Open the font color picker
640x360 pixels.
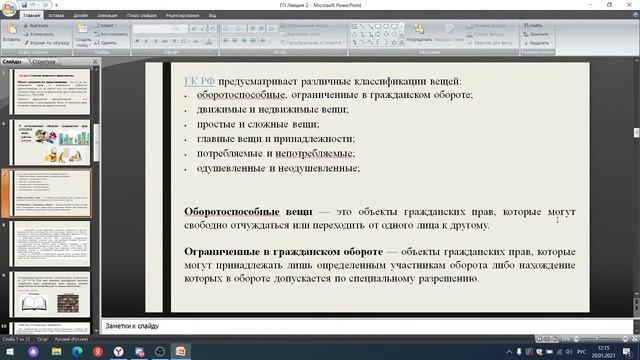tap(209, 41)
